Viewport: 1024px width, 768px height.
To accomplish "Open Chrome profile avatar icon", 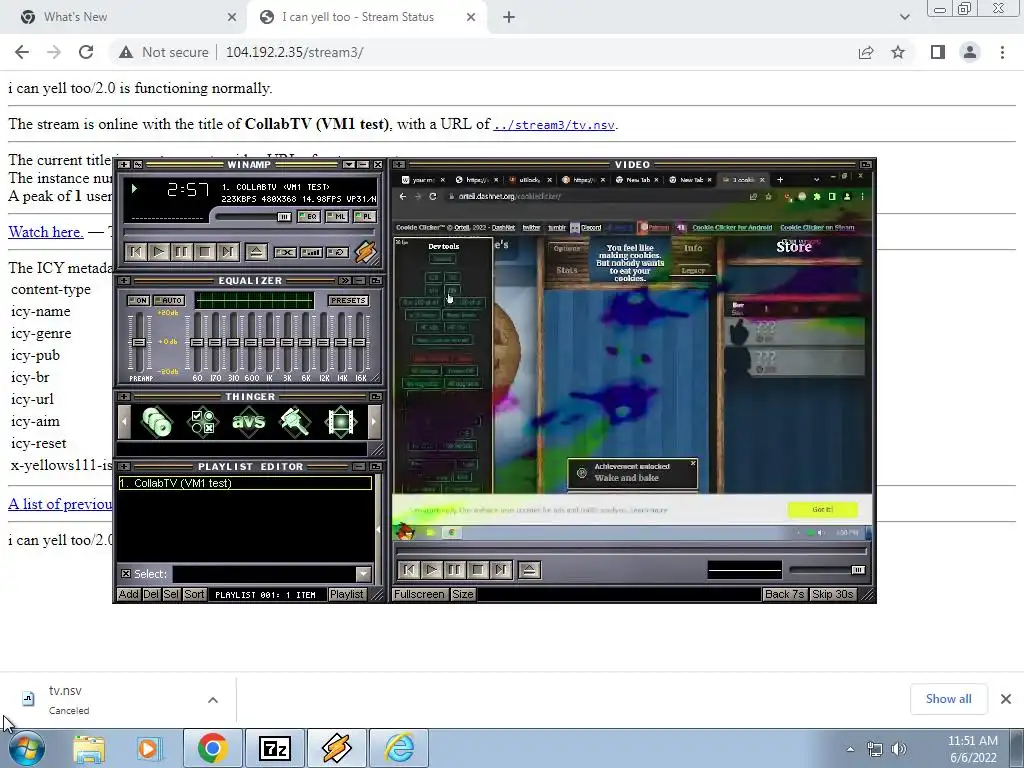I will (970, 52).
